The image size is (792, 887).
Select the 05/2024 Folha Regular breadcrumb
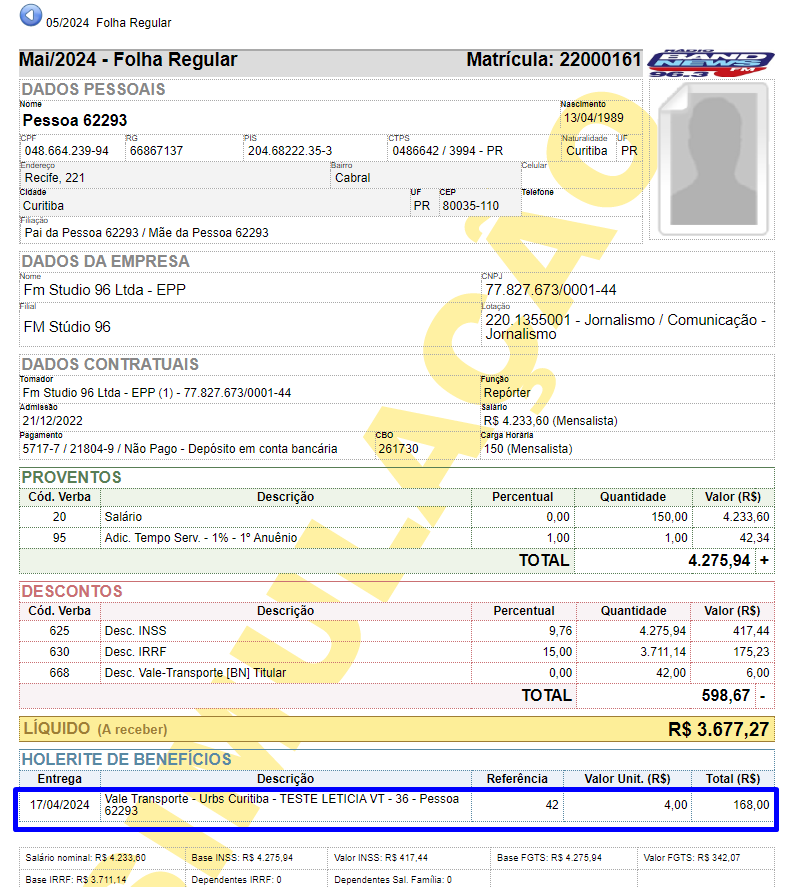coord(108,23)
